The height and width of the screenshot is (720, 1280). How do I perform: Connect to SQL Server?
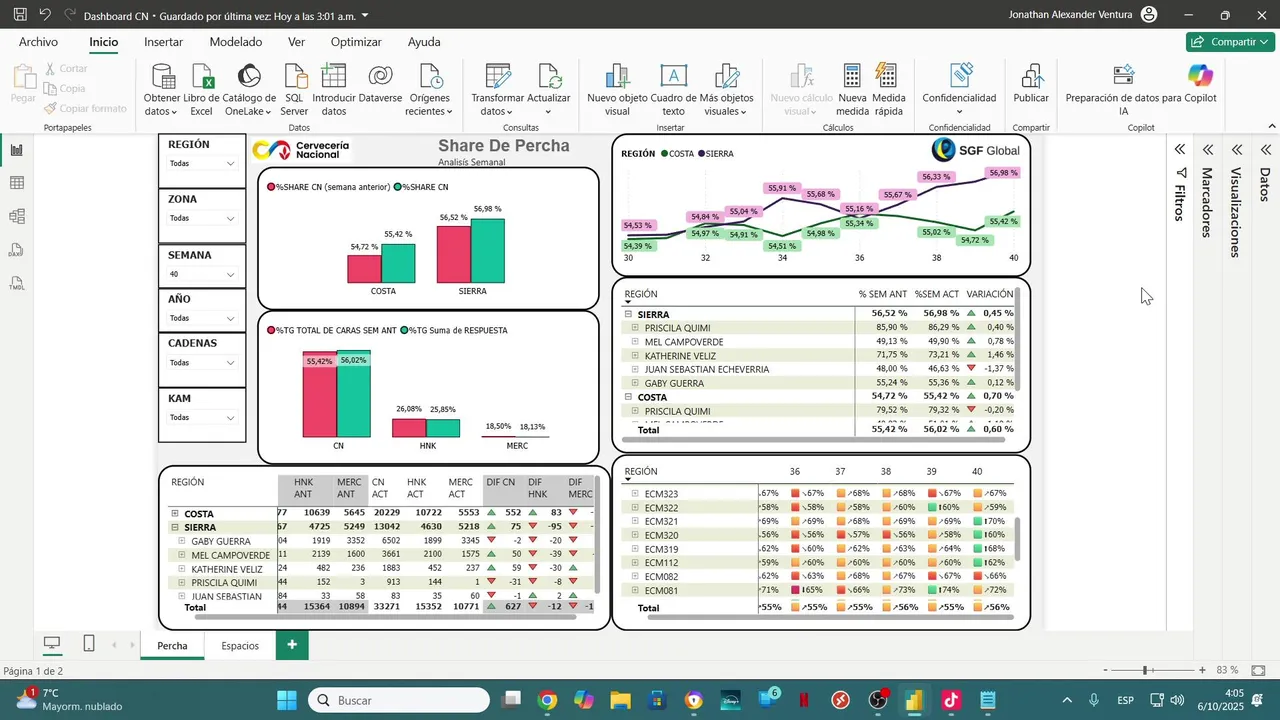point(295,90)
